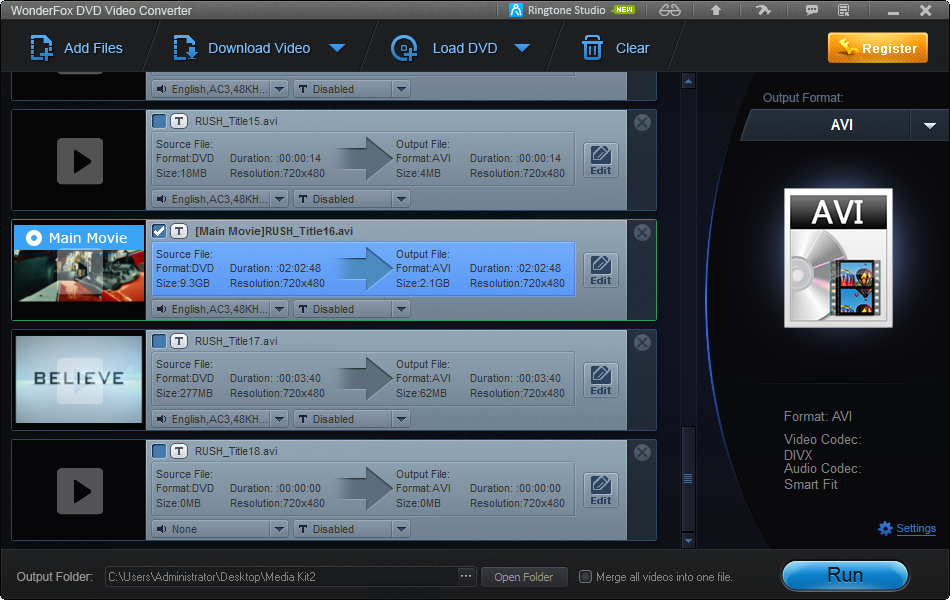Click the T rename icon for RUSH_Title16.avi
The height and width of the screenshot is (600, 950).
(x=179, y=231)
